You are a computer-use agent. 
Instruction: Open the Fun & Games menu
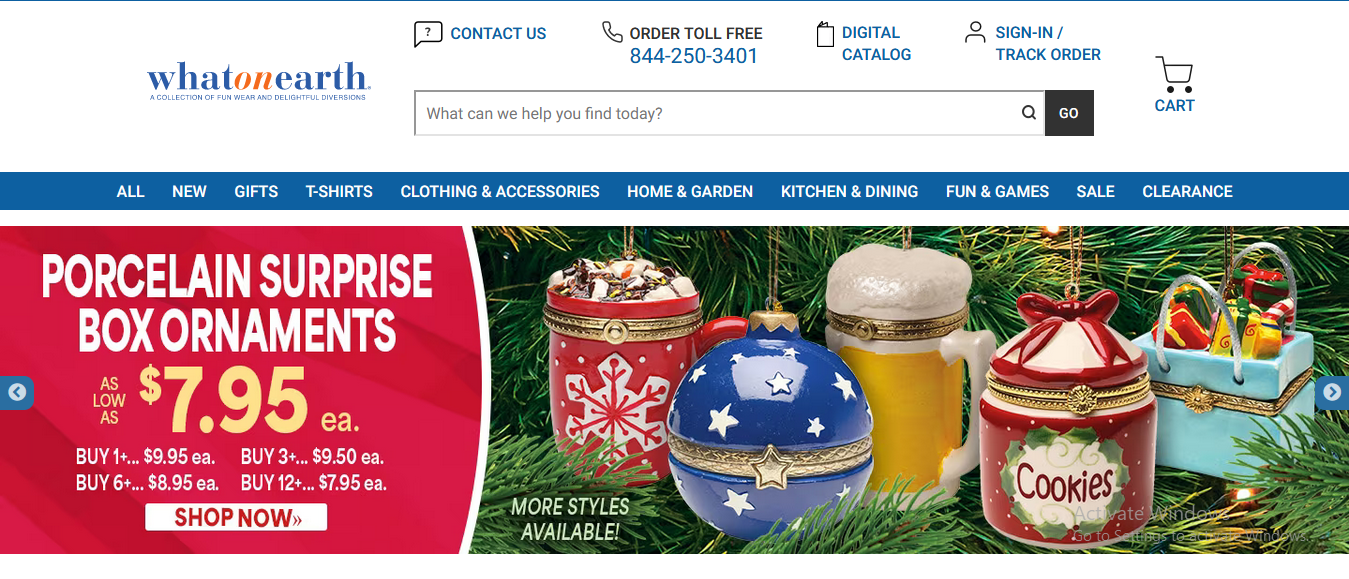tap(997, 191)
